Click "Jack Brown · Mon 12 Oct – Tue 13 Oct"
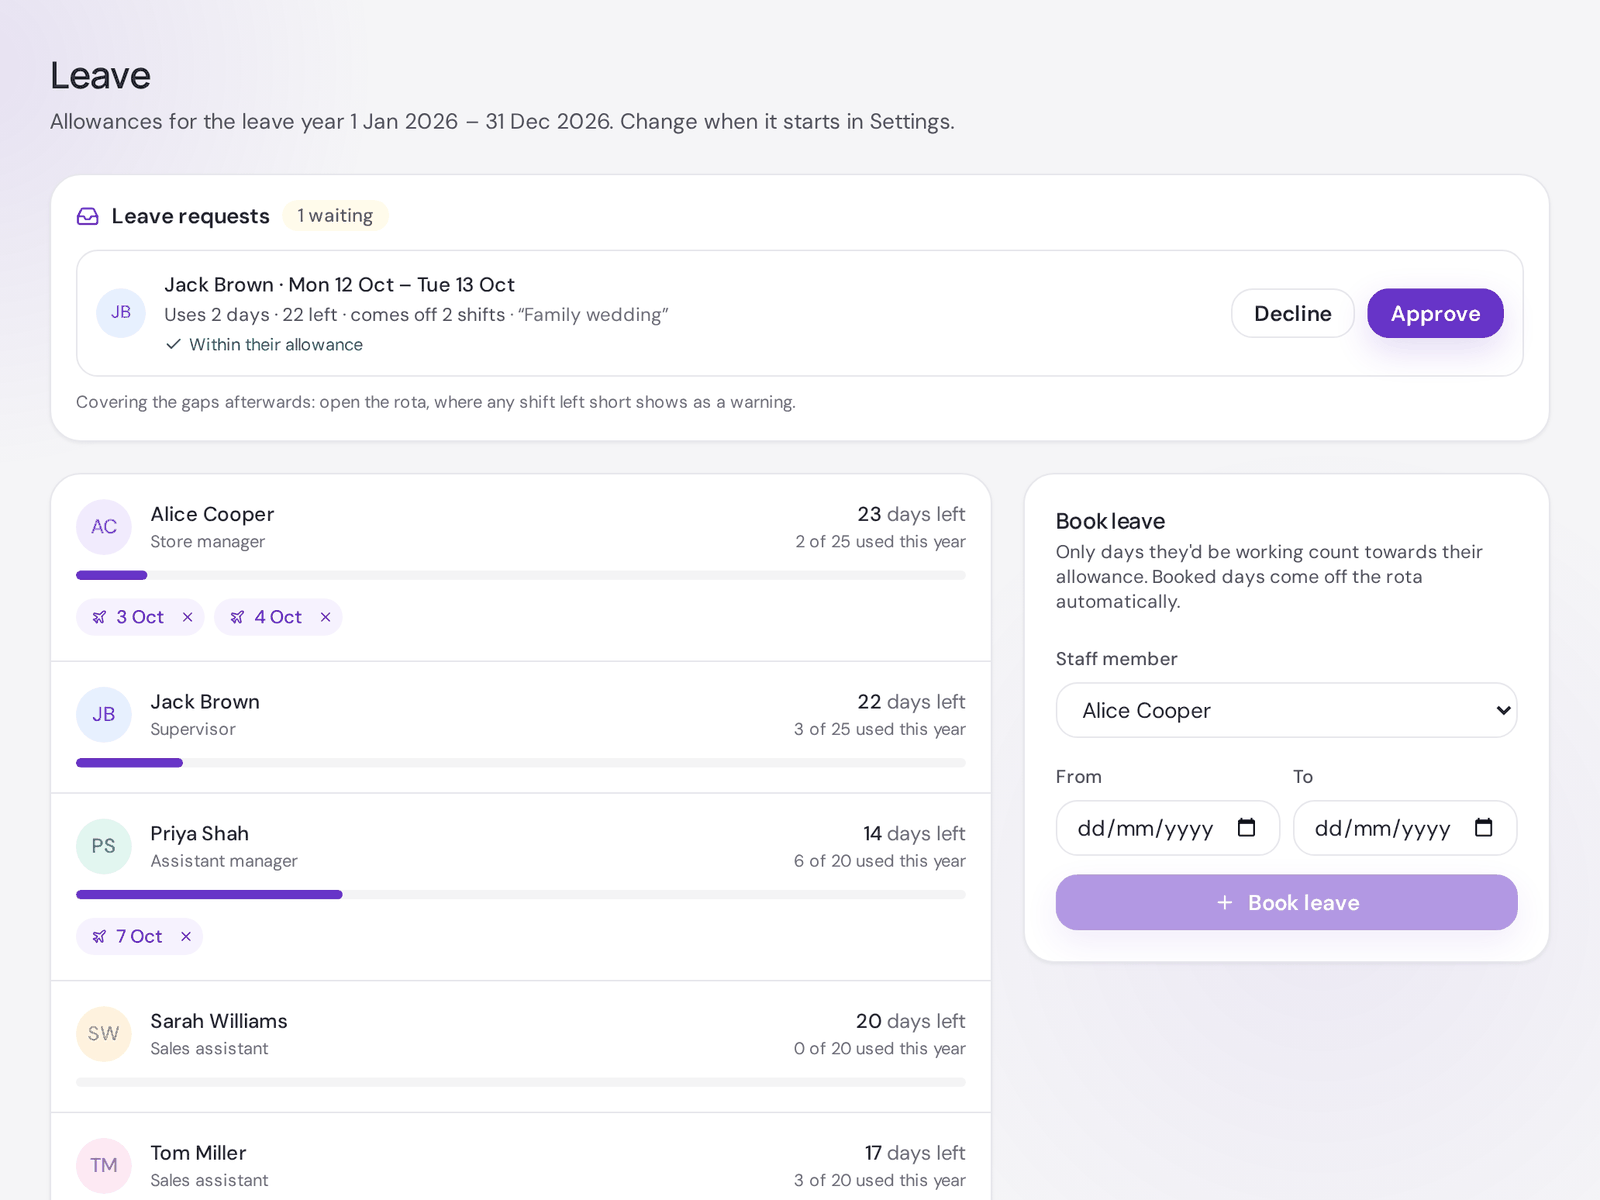The height and width of the screenshot is (1200, 1600). [x=340, y=285]
